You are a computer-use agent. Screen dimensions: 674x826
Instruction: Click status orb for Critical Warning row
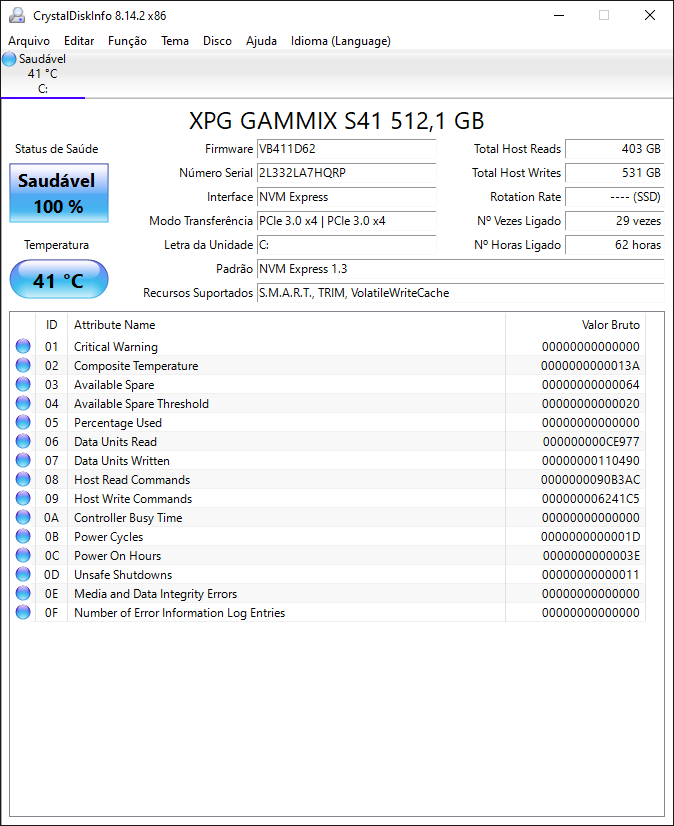pos(23,346)
